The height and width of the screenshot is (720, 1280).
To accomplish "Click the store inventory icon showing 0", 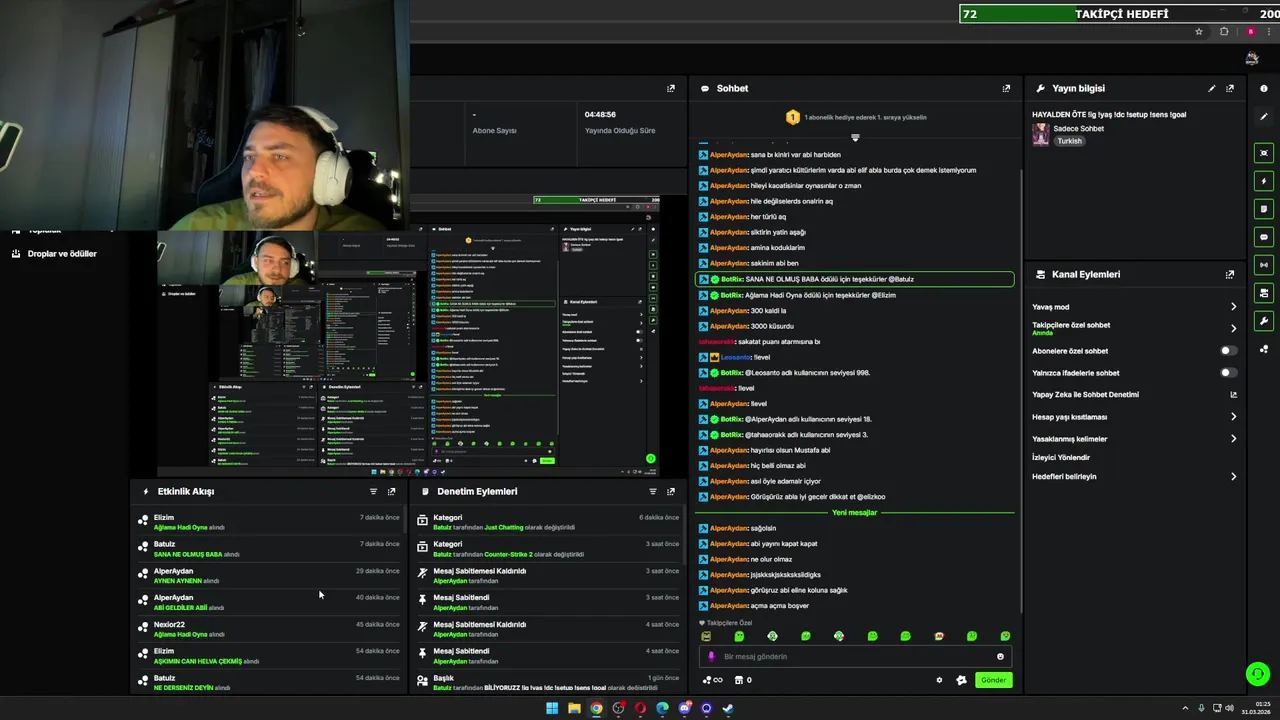I will point(743,680).
